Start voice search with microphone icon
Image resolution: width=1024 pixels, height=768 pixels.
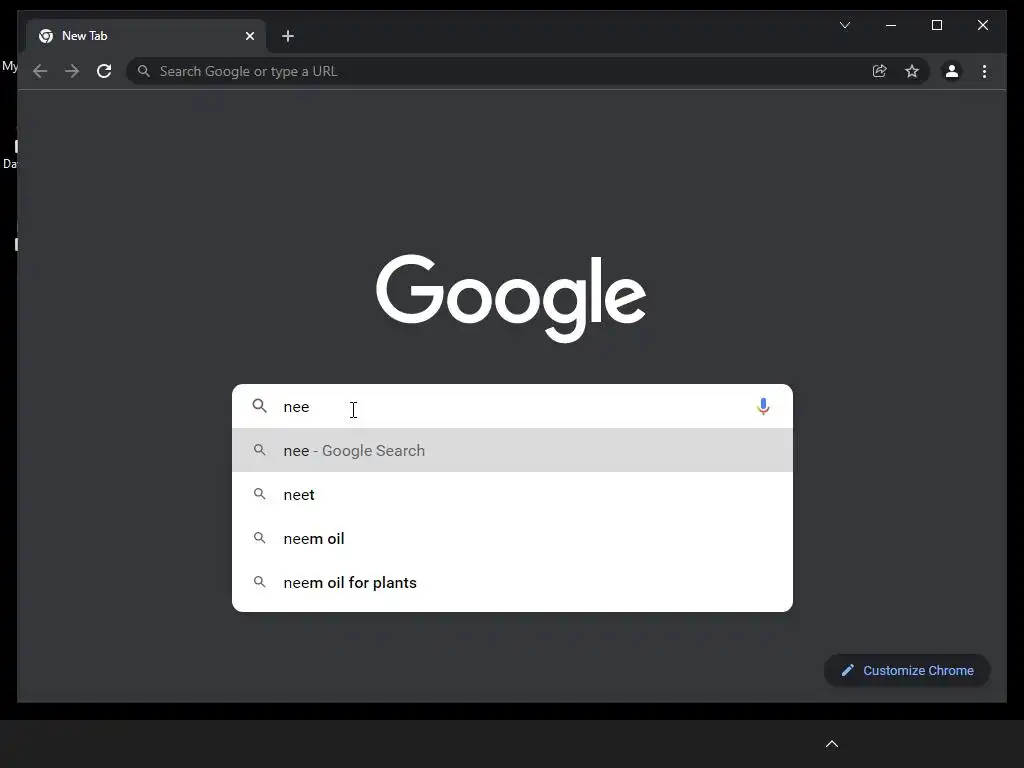coord(763,406)
